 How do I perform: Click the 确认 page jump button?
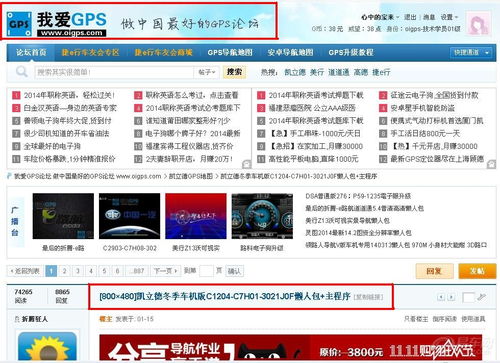234,271
